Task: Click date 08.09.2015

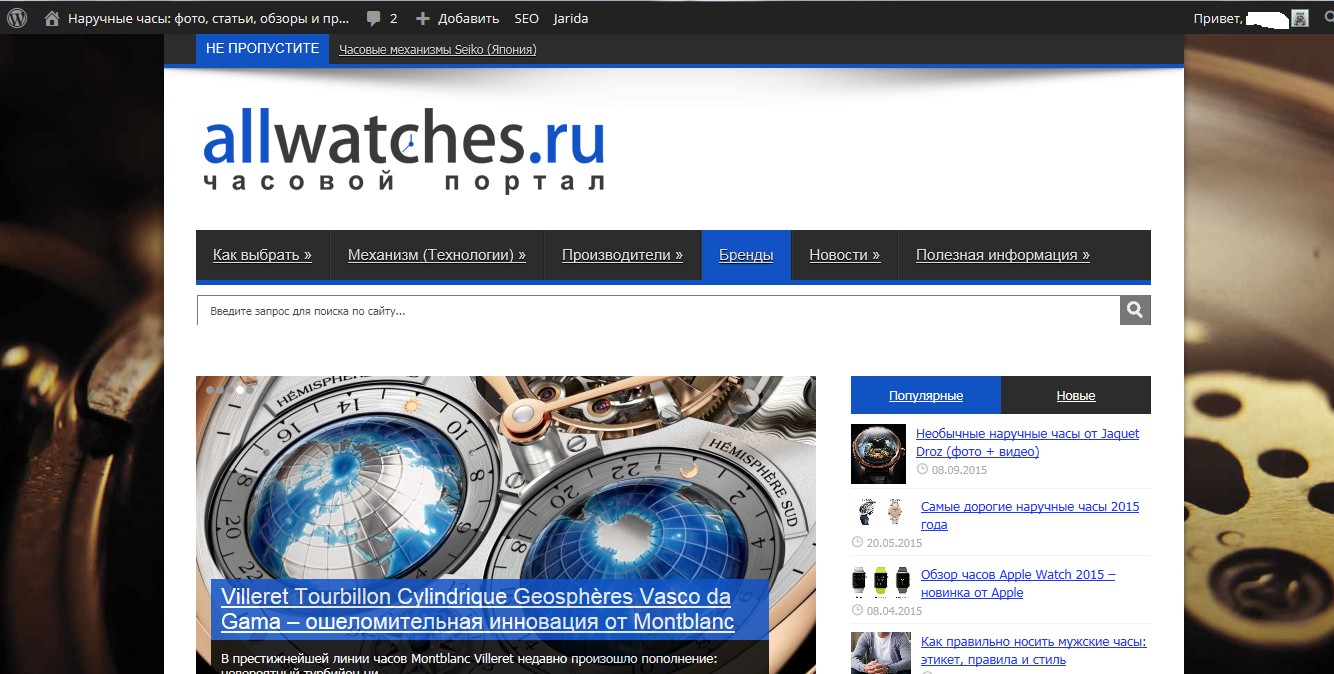Action: click(x=959, y=470)
